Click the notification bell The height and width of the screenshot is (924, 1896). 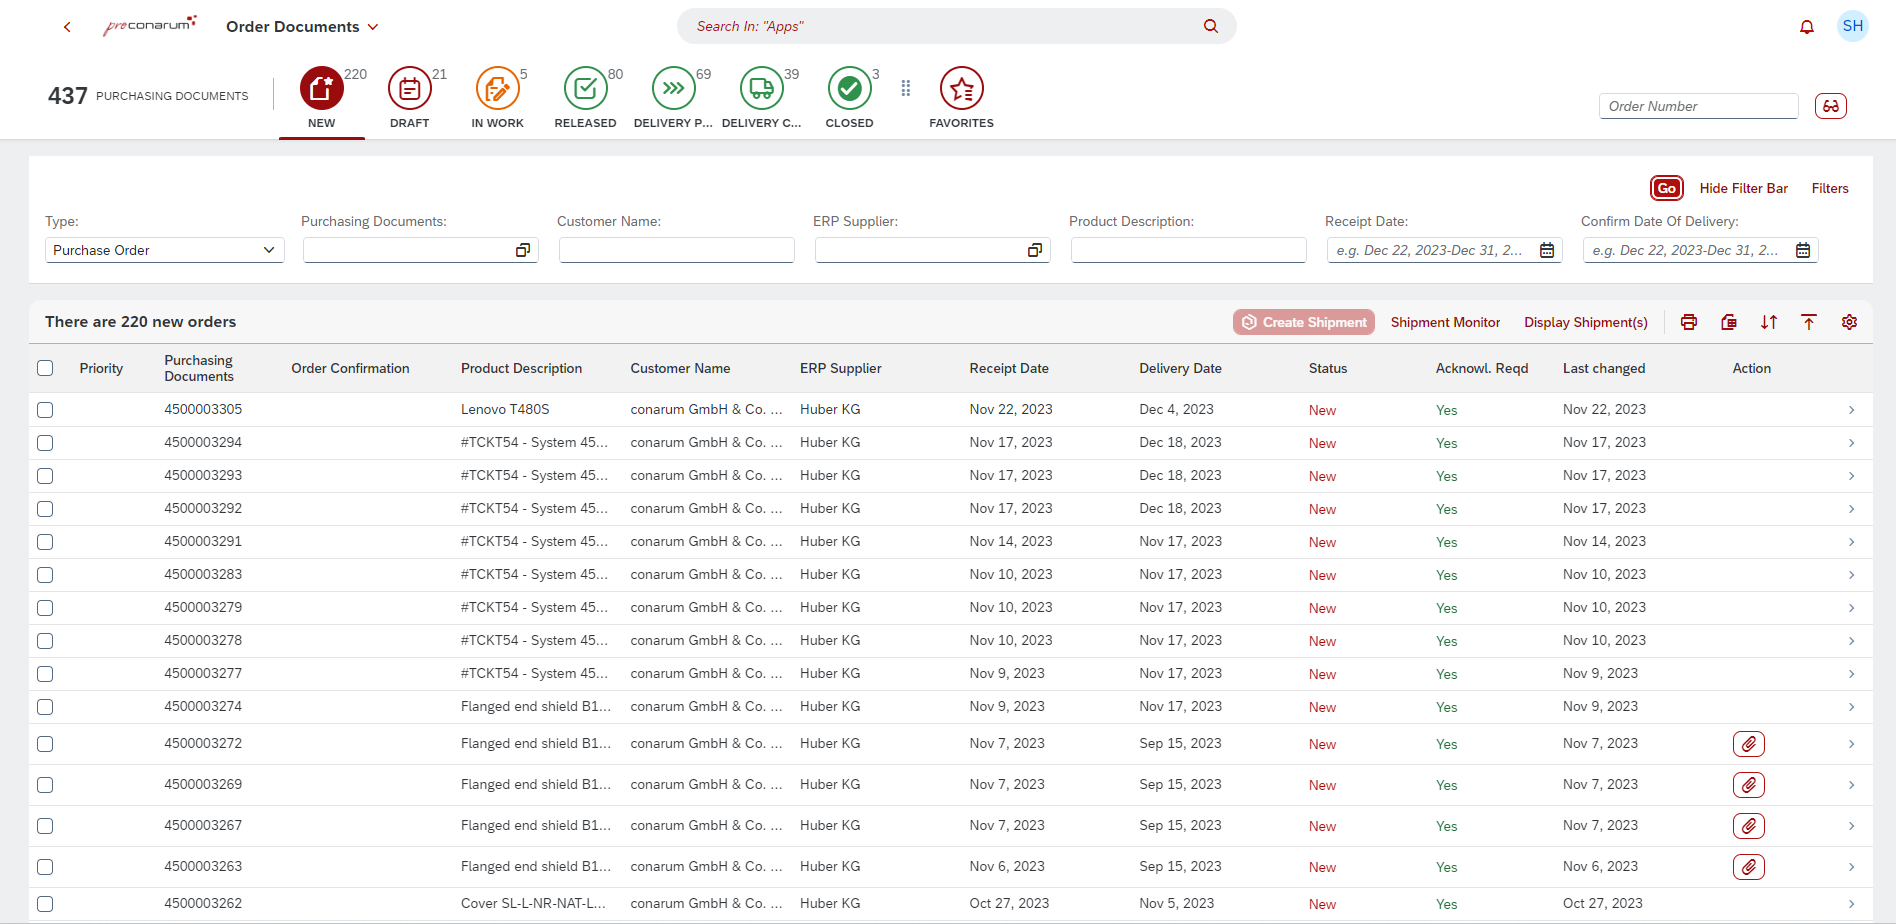(x=1807, y=26)
